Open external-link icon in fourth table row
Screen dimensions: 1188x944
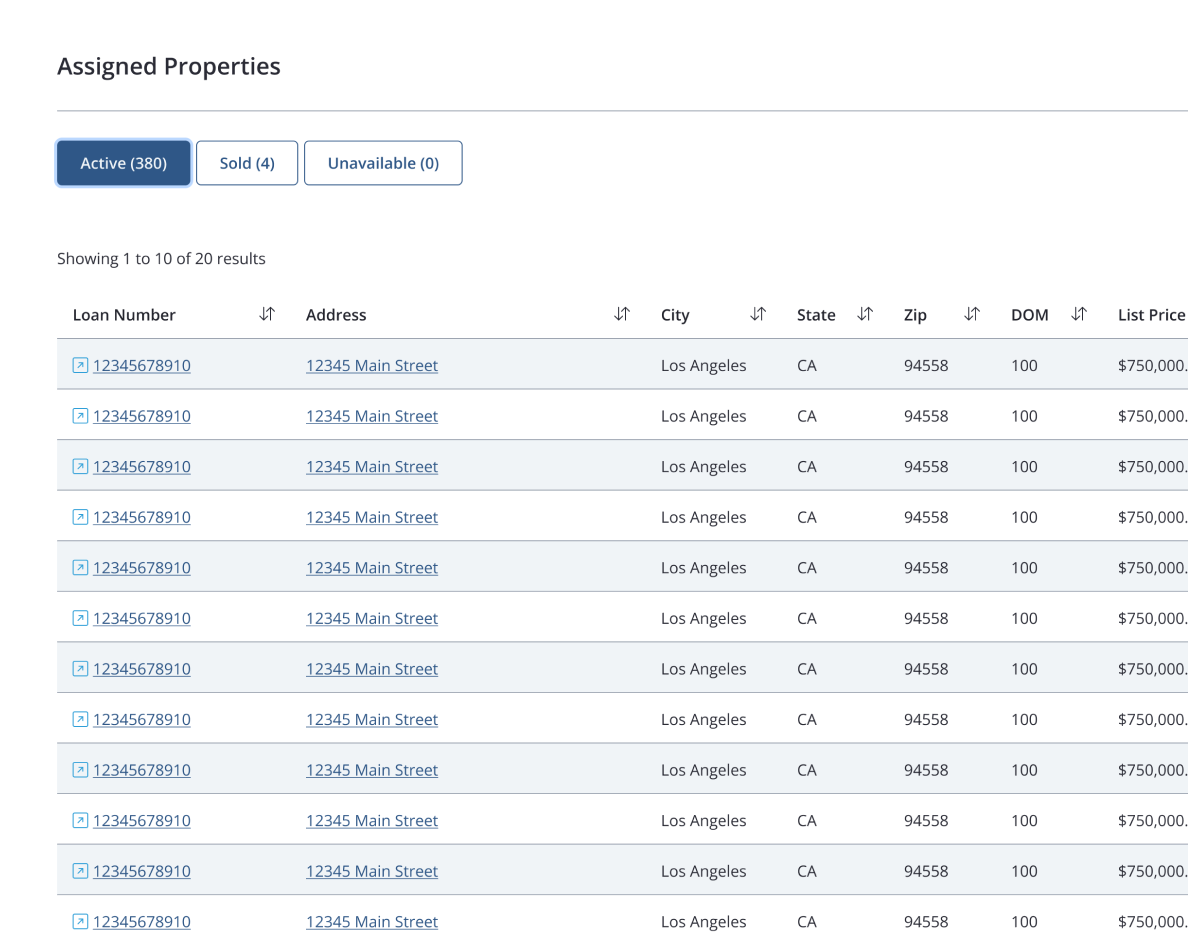click(x=80, y=517)
